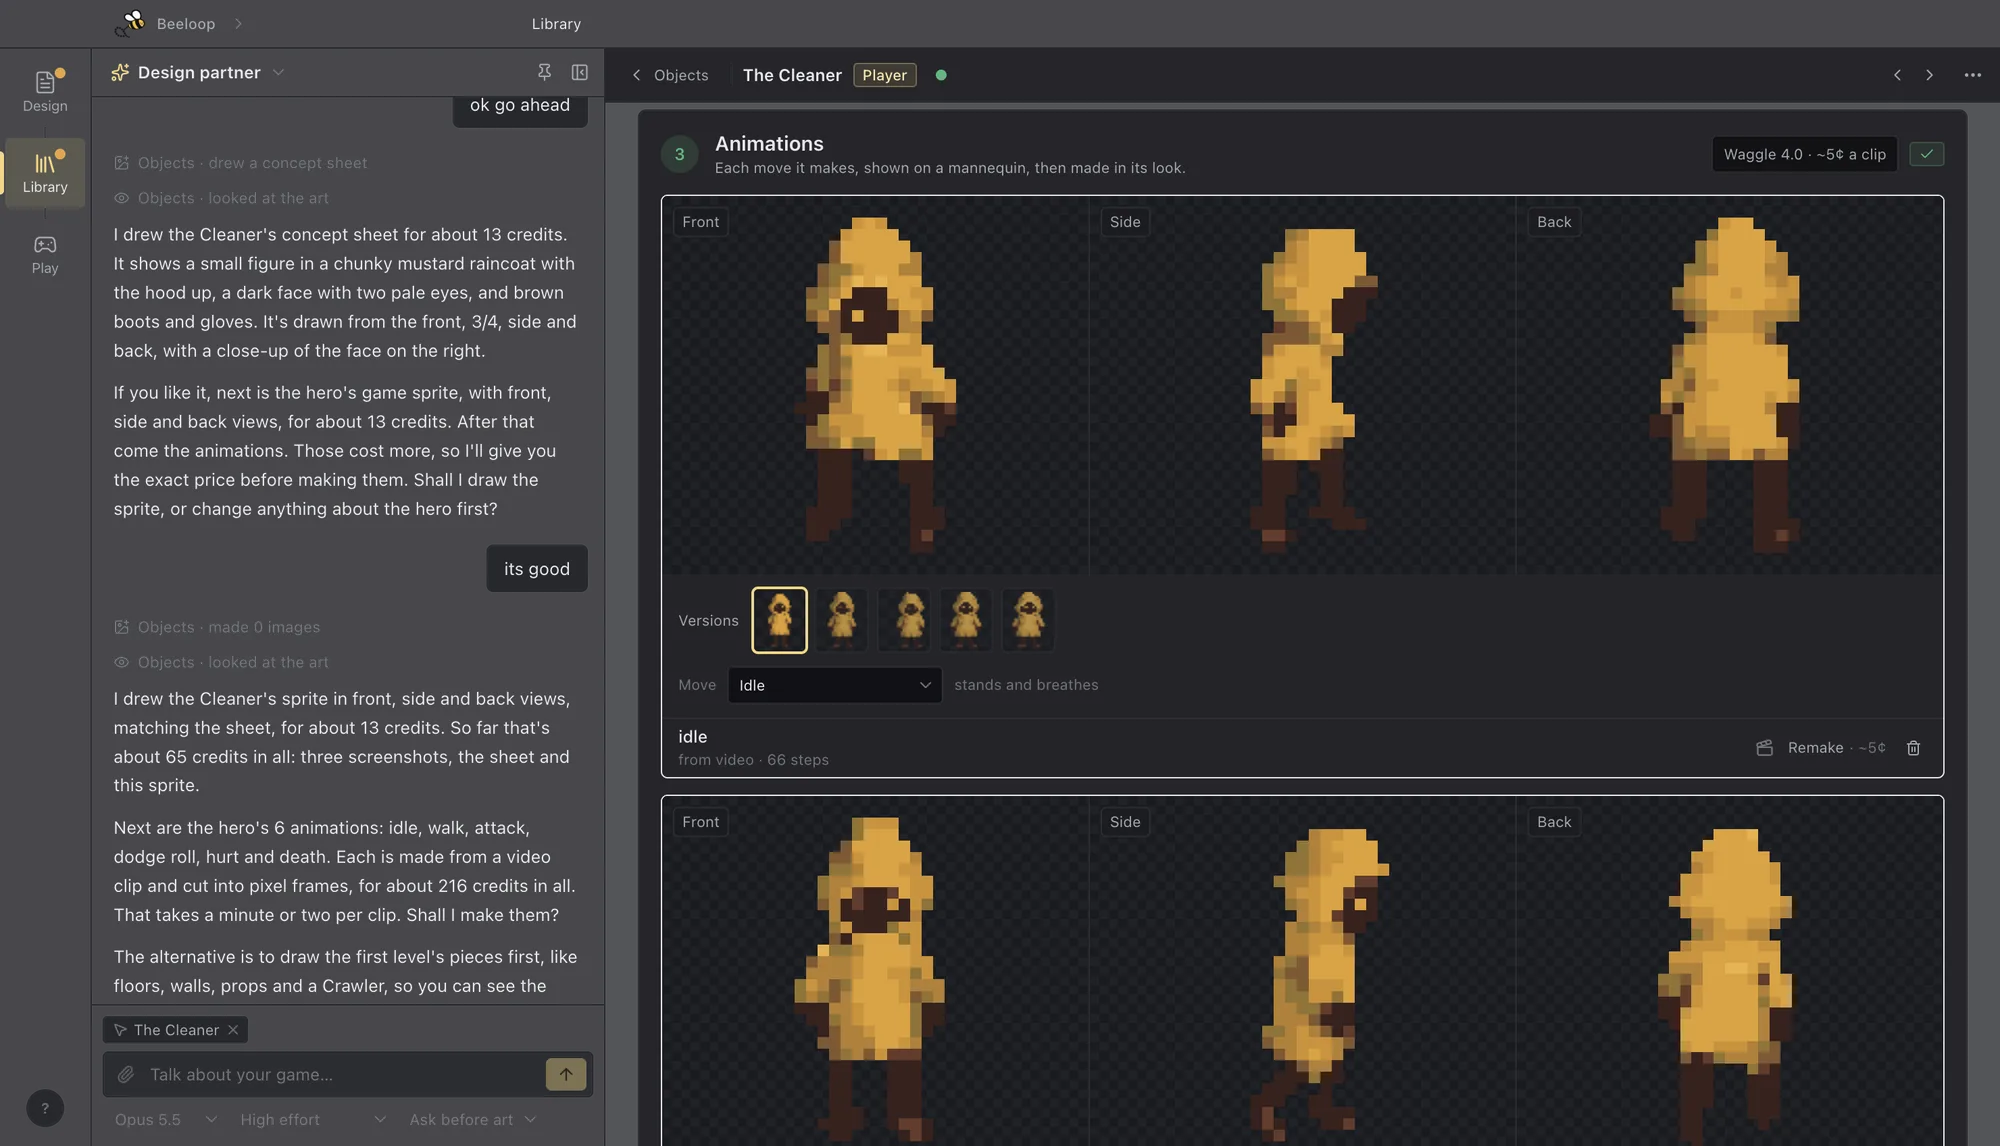The width and height of the screenshot is (2000, 1146).
Task: Select the fourth idle version thumbnail
Action: pos(965,620)
